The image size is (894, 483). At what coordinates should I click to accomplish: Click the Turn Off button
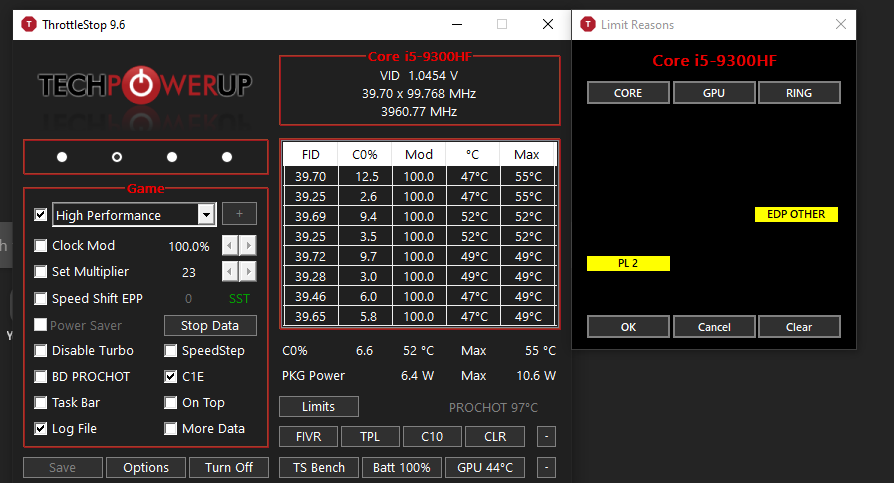[x=229, y=468]
